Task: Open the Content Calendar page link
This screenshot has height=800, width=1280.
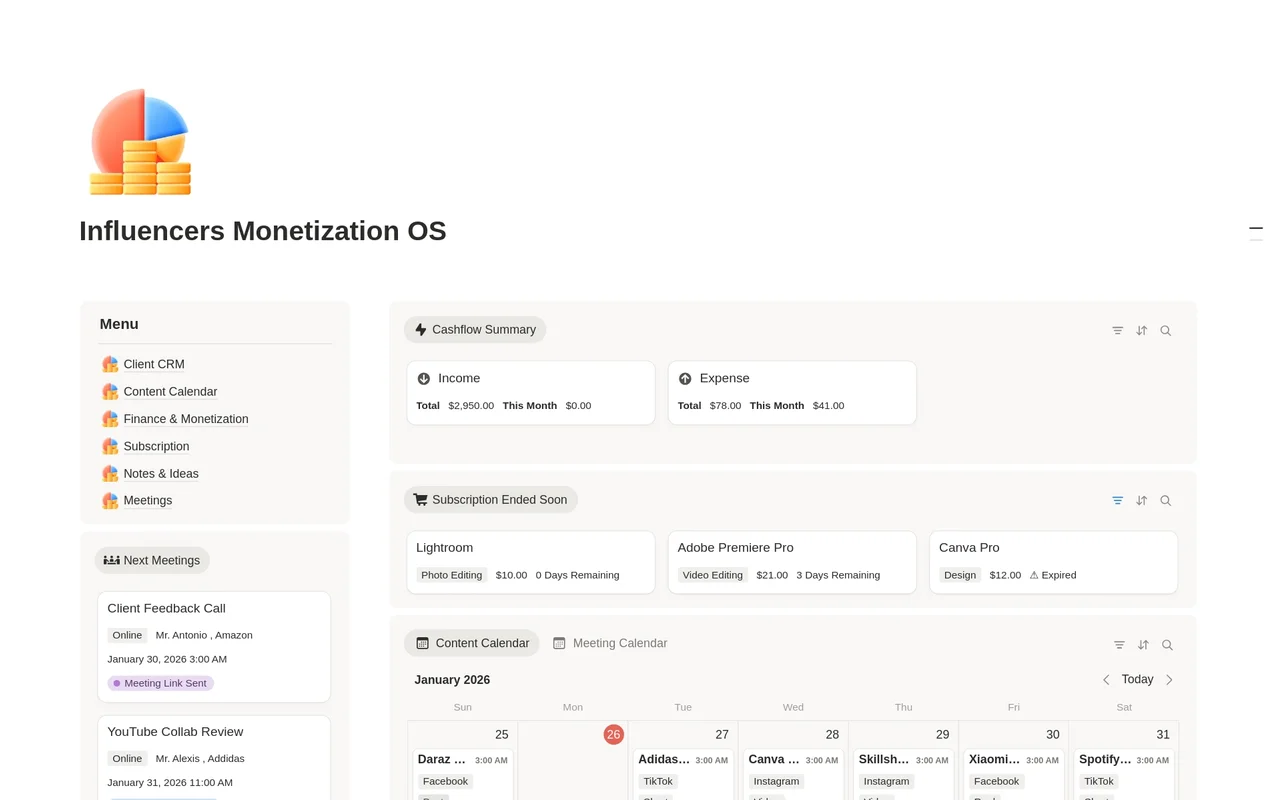Action: point(170,392)
